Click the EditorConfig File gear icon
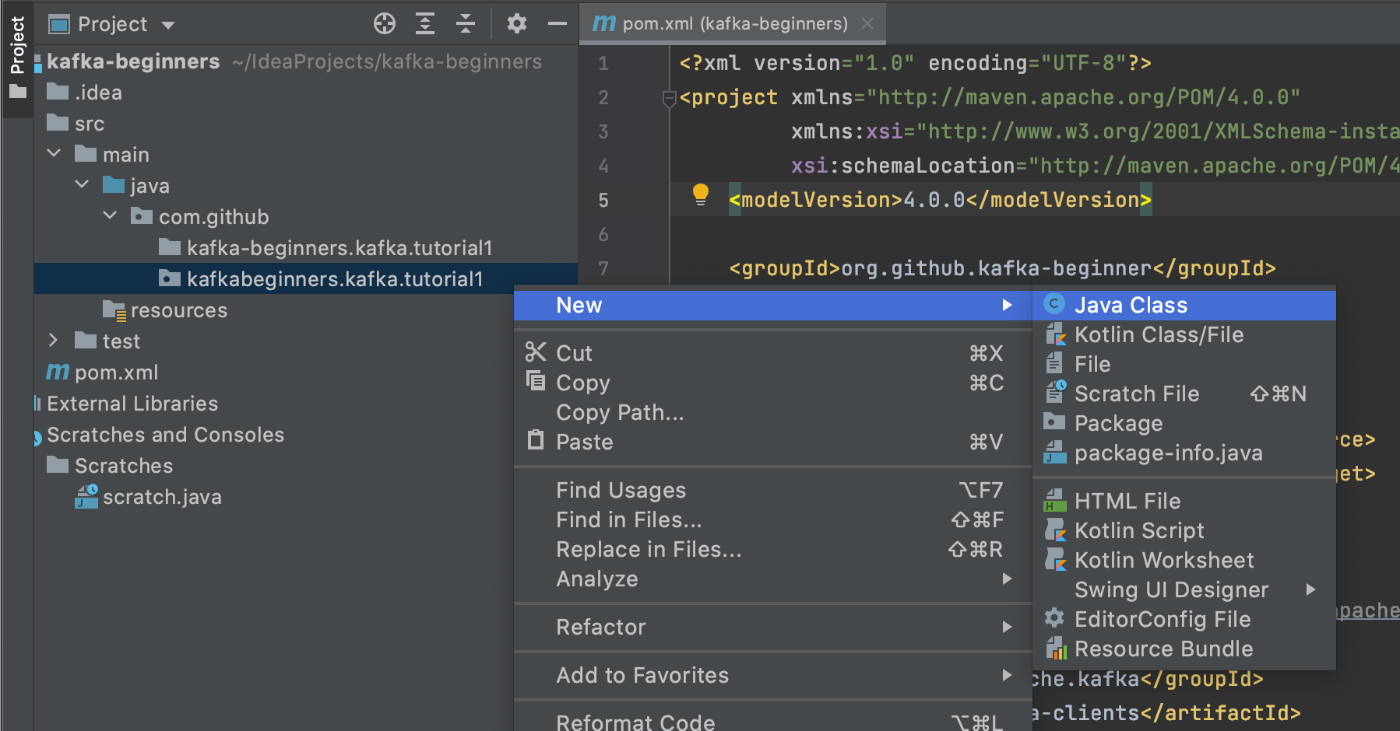The image size is (1400, 731). [1054, 619]
